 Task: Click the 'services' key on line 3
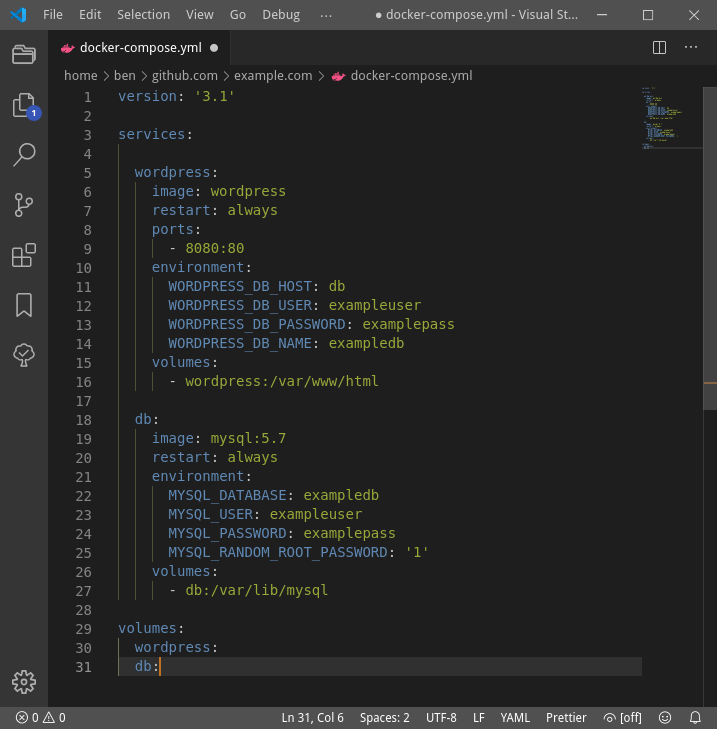(152, 134)
